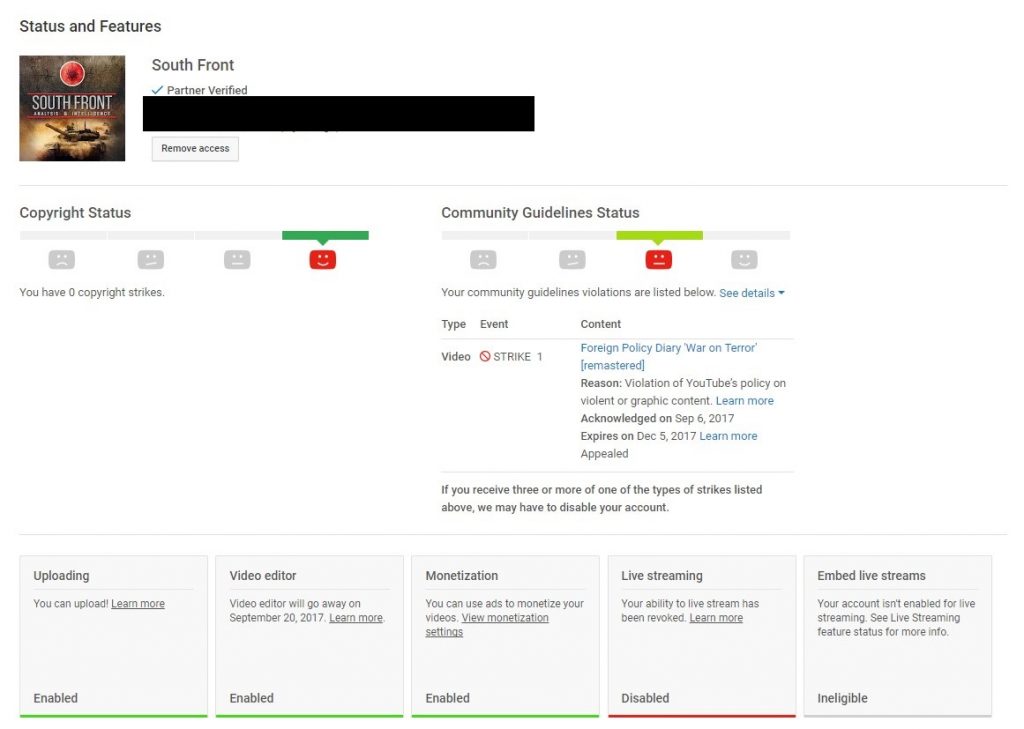Open the South Front channel avatar
This screenshot has height=729, width=1024.
point(72,108)
